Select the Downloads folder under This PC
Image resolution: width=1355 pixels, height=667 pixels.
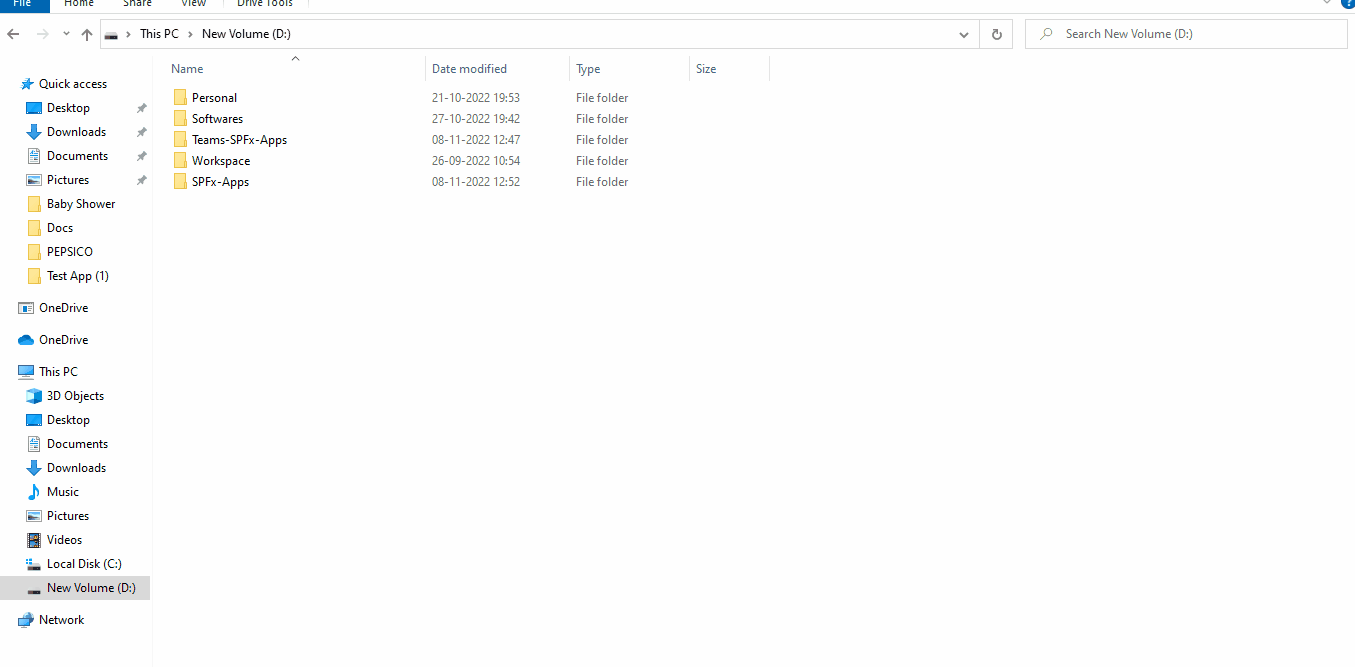pyautogui.click(x=77, y=467)
